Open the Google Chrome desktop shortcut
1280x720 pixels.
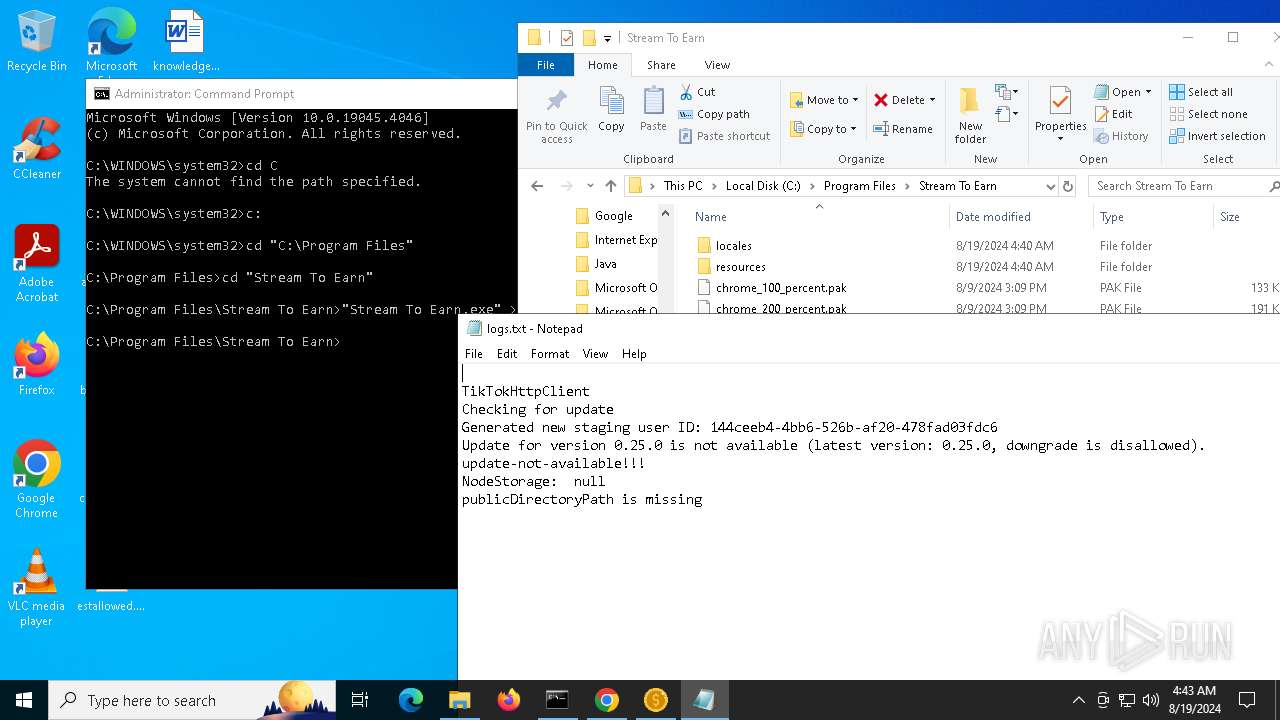37,480
